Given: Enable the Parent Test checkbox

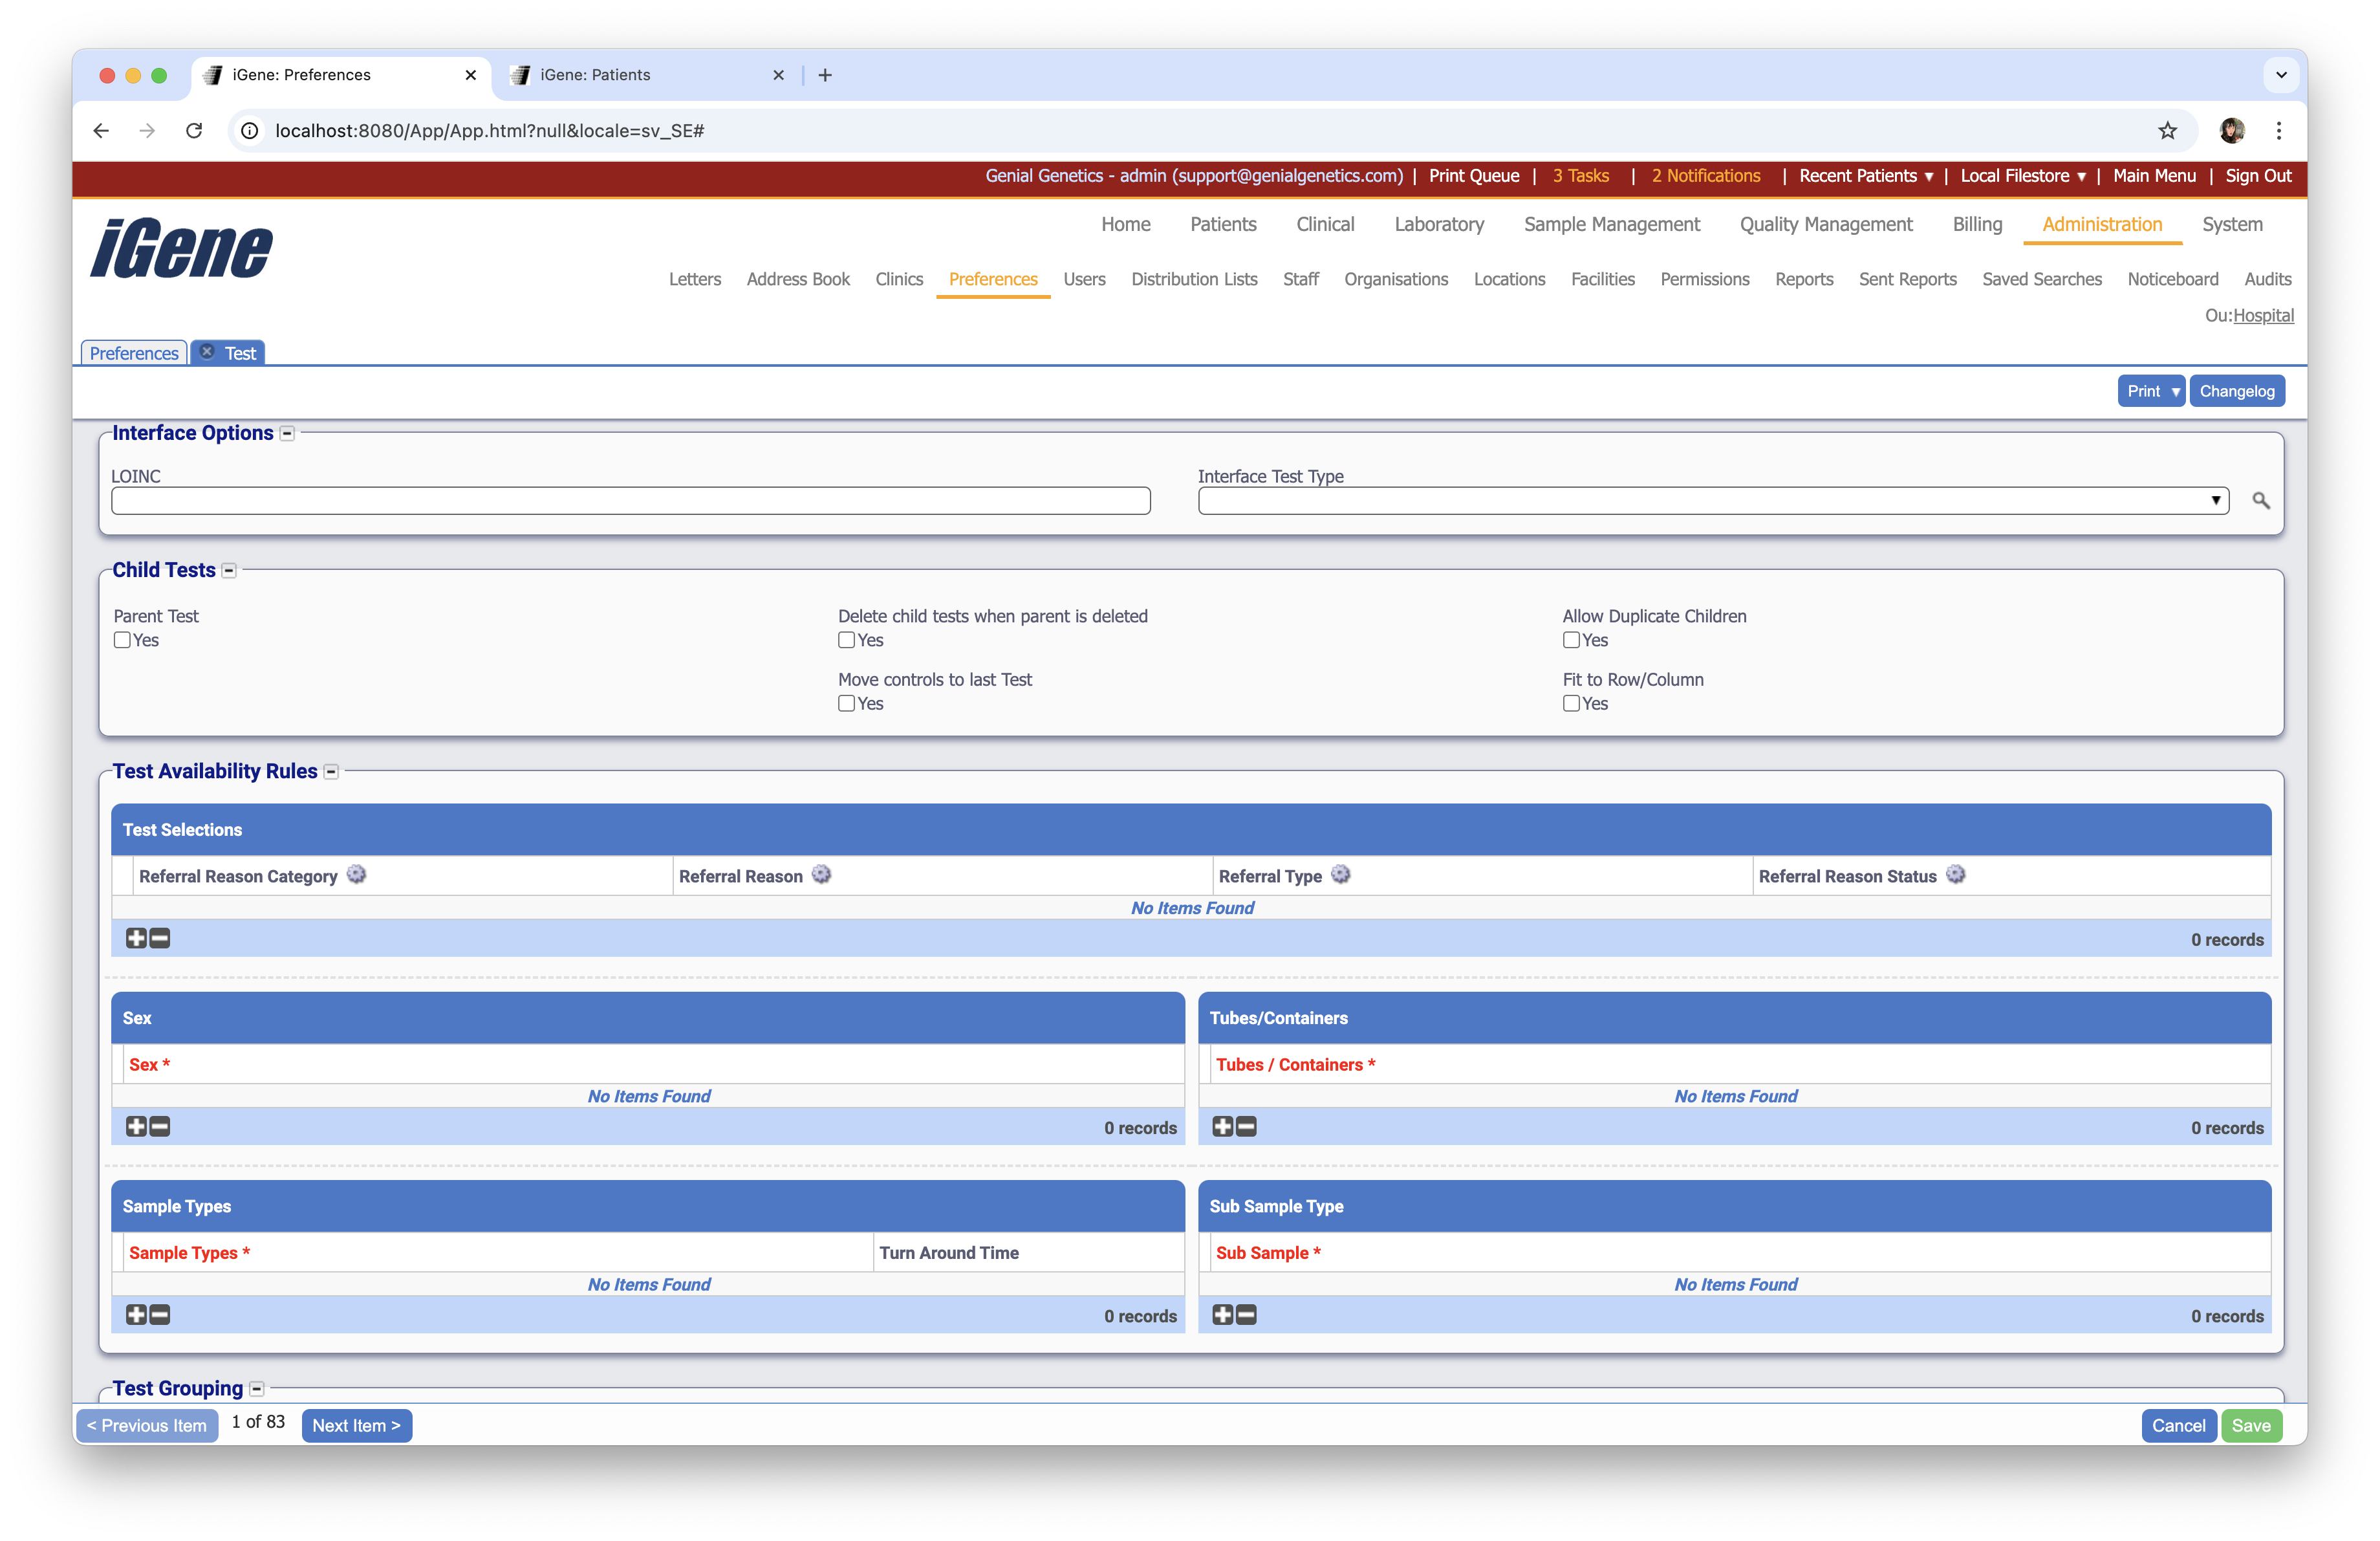Looking at the screenshot, I should point(122,640).
